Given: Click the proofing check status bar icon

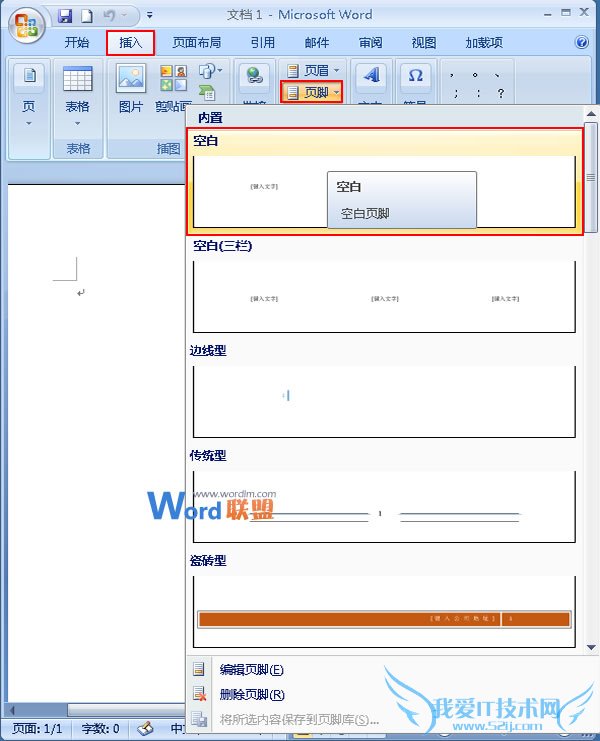Looking at the screenshot, I should [145, 728].
